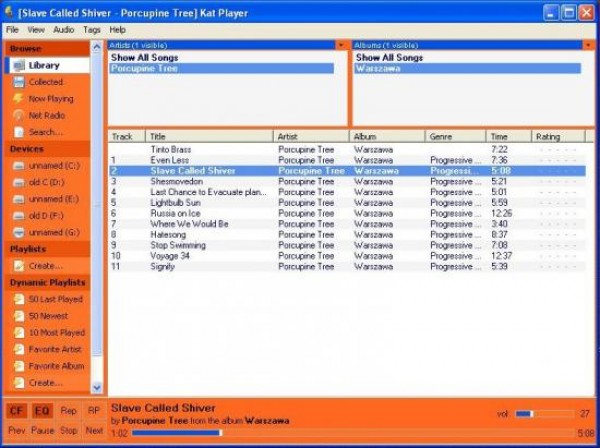Open the 10 Most Played playlist icon

click(x=19, y=333)
